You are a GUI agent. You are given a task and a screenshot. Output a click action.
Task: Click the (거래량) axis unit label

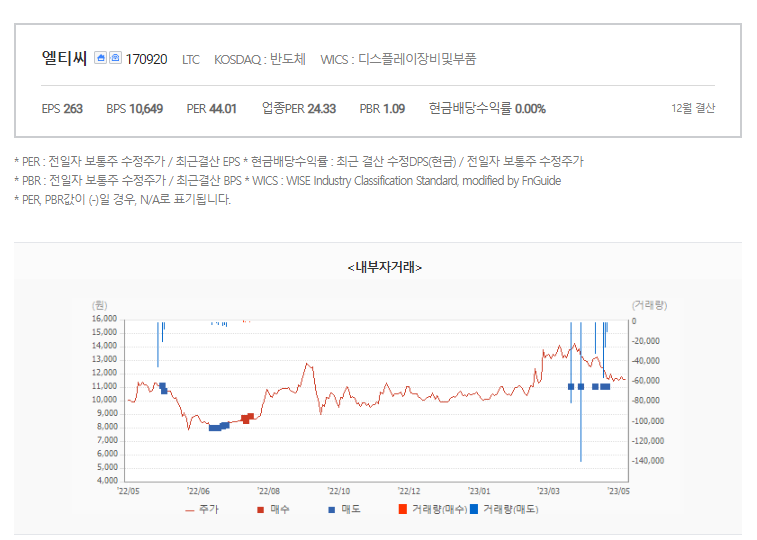[x=649, y=305]
